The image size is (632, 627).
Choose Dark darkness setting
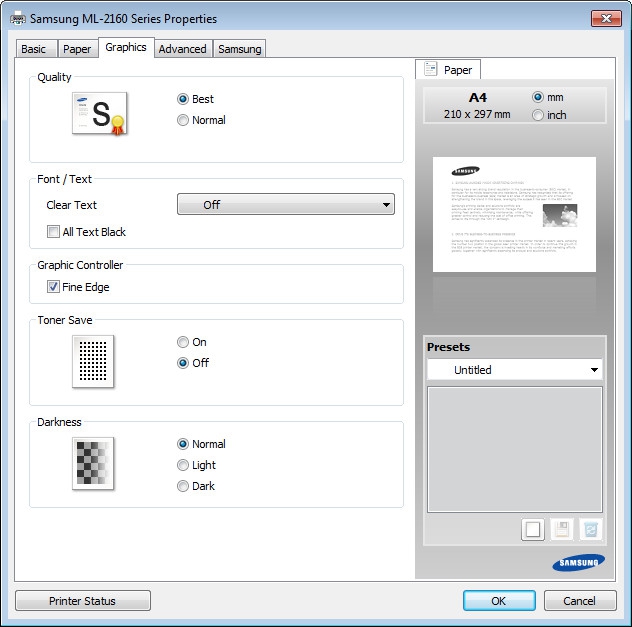(x=183, y=486)
